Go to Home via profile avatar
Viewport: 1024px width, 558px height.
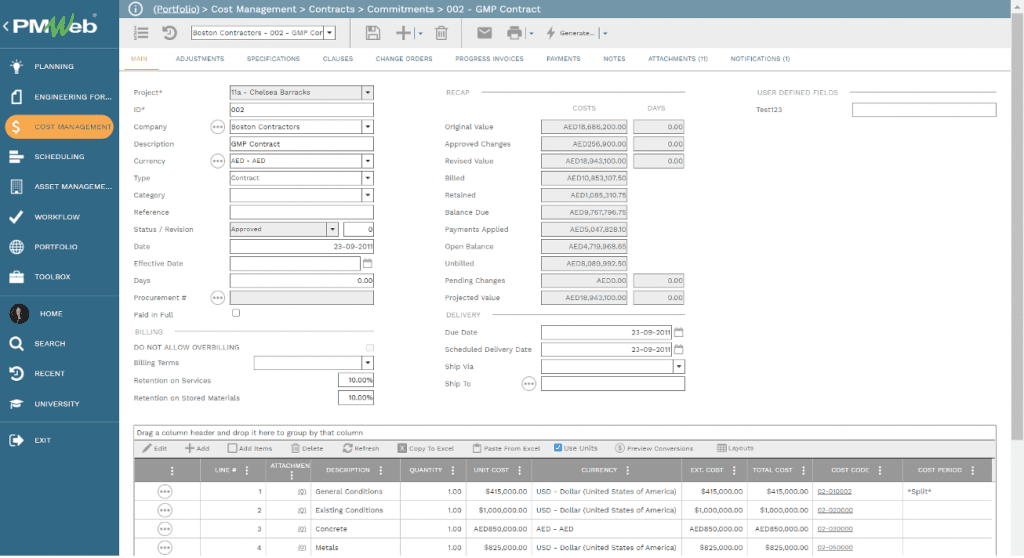pos(19,314)
